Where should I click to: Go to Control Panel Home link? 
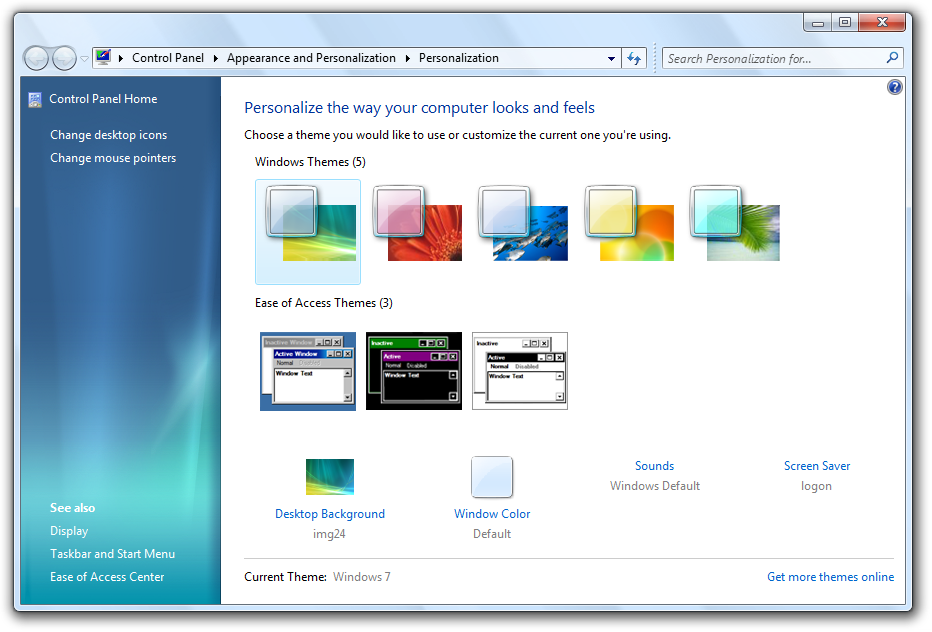(103, 99)
